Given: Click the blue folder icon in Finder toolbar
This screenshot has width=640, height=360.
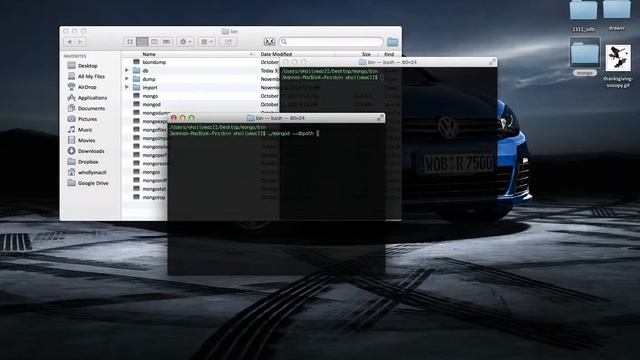Looking at the screenshot, I should pyautogui.click(x=392, y=42).
